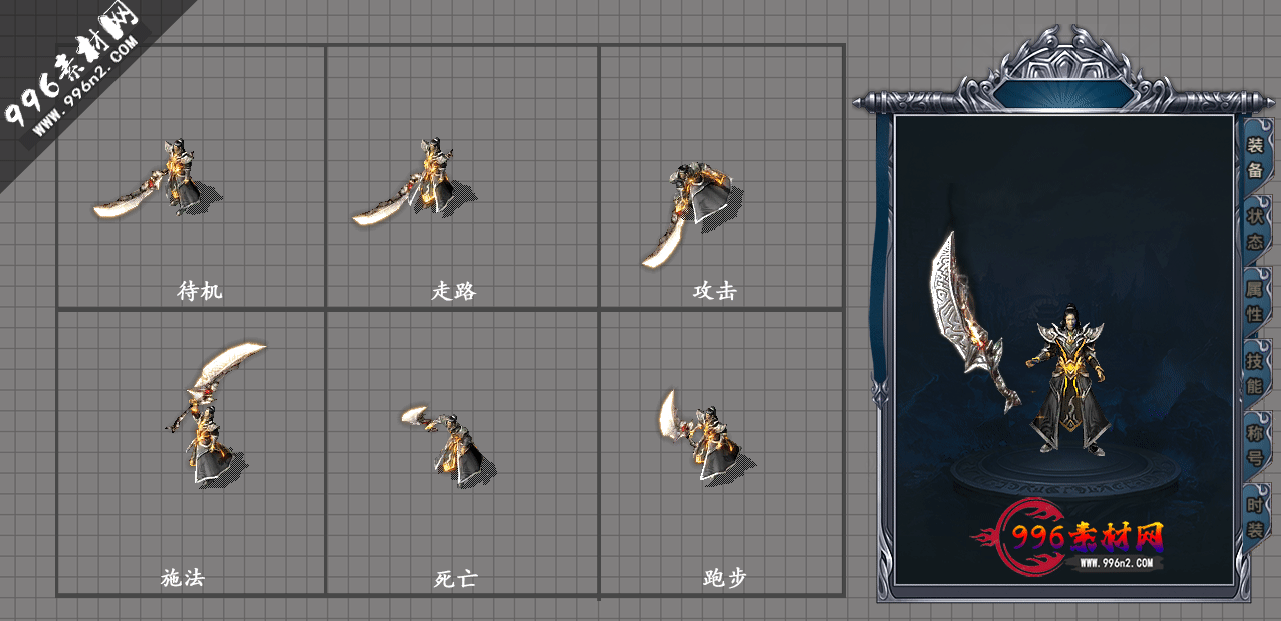Select the running sprite above 跑步

click(707, 436)
